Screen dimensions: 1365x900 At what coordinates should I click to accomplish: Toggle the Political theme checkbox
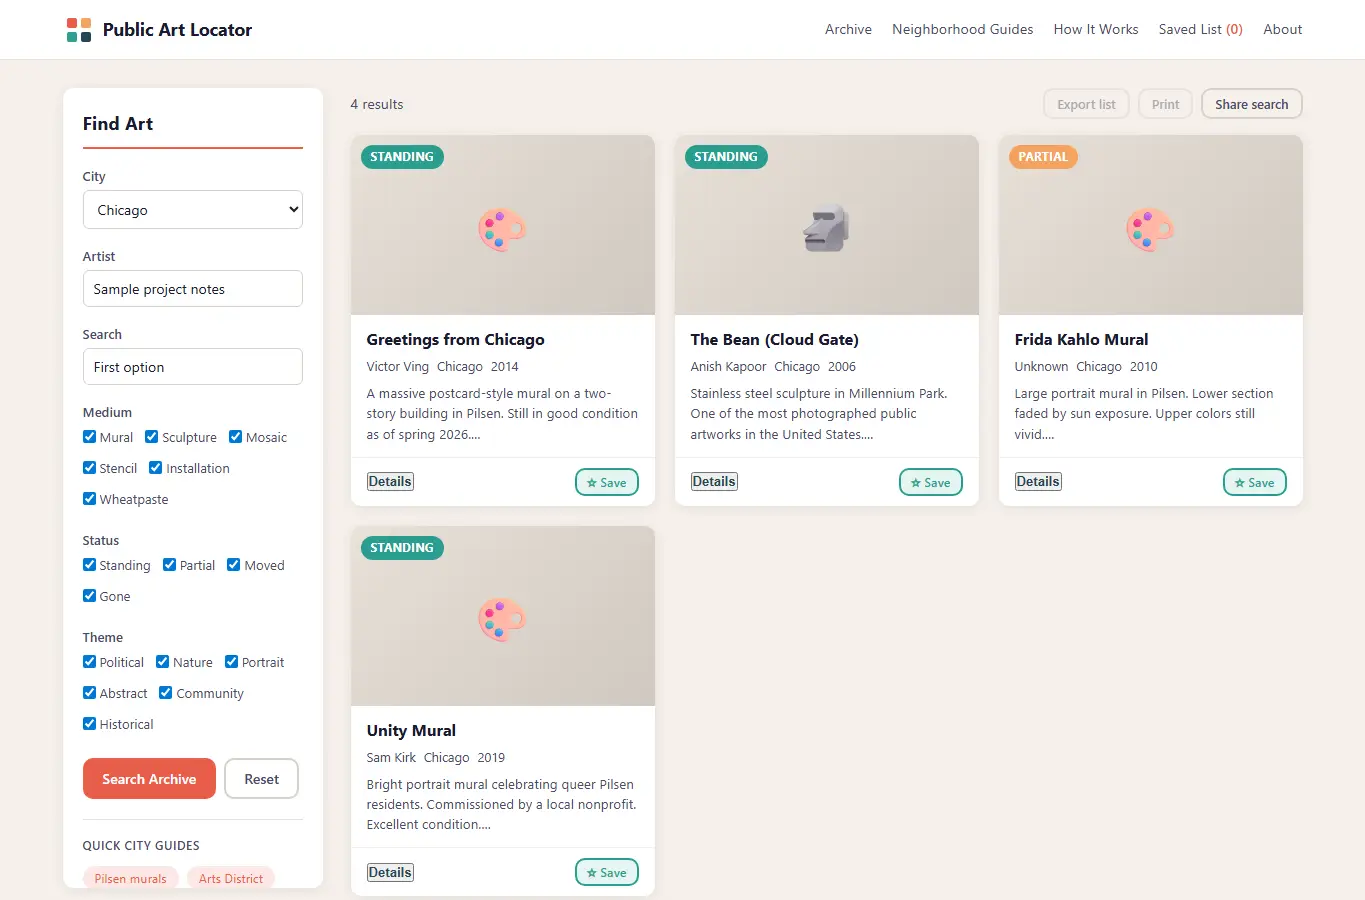90,662
